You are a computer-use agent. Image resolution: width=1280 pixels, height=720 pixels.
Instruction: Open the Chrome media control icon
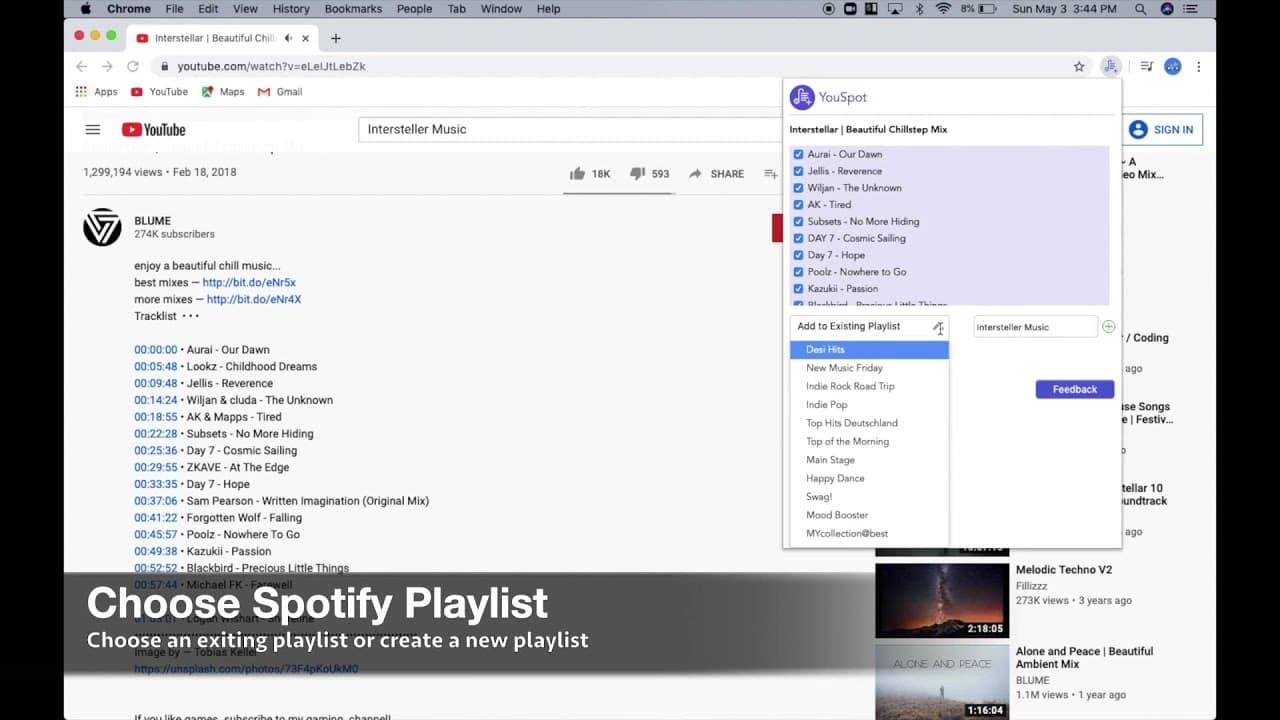coord(1146,67)
